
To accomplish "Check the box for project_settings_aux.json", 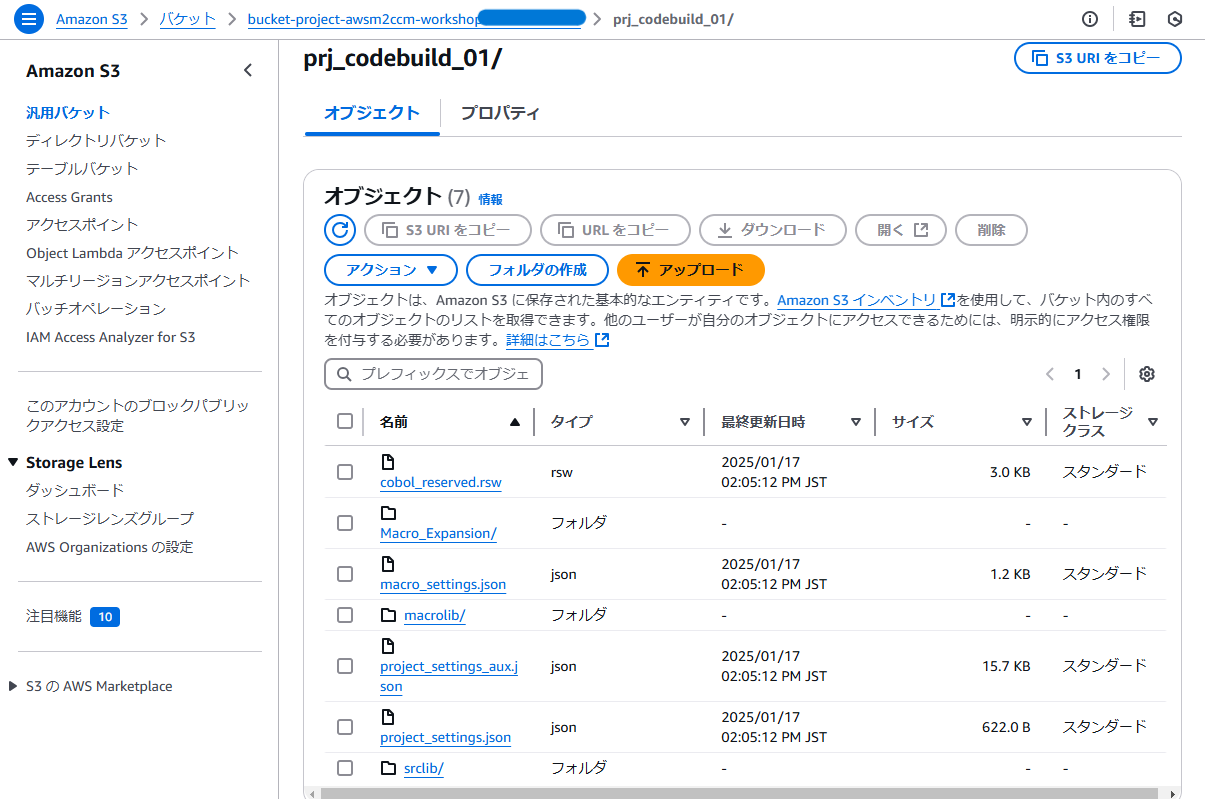I will click(345, 666).
